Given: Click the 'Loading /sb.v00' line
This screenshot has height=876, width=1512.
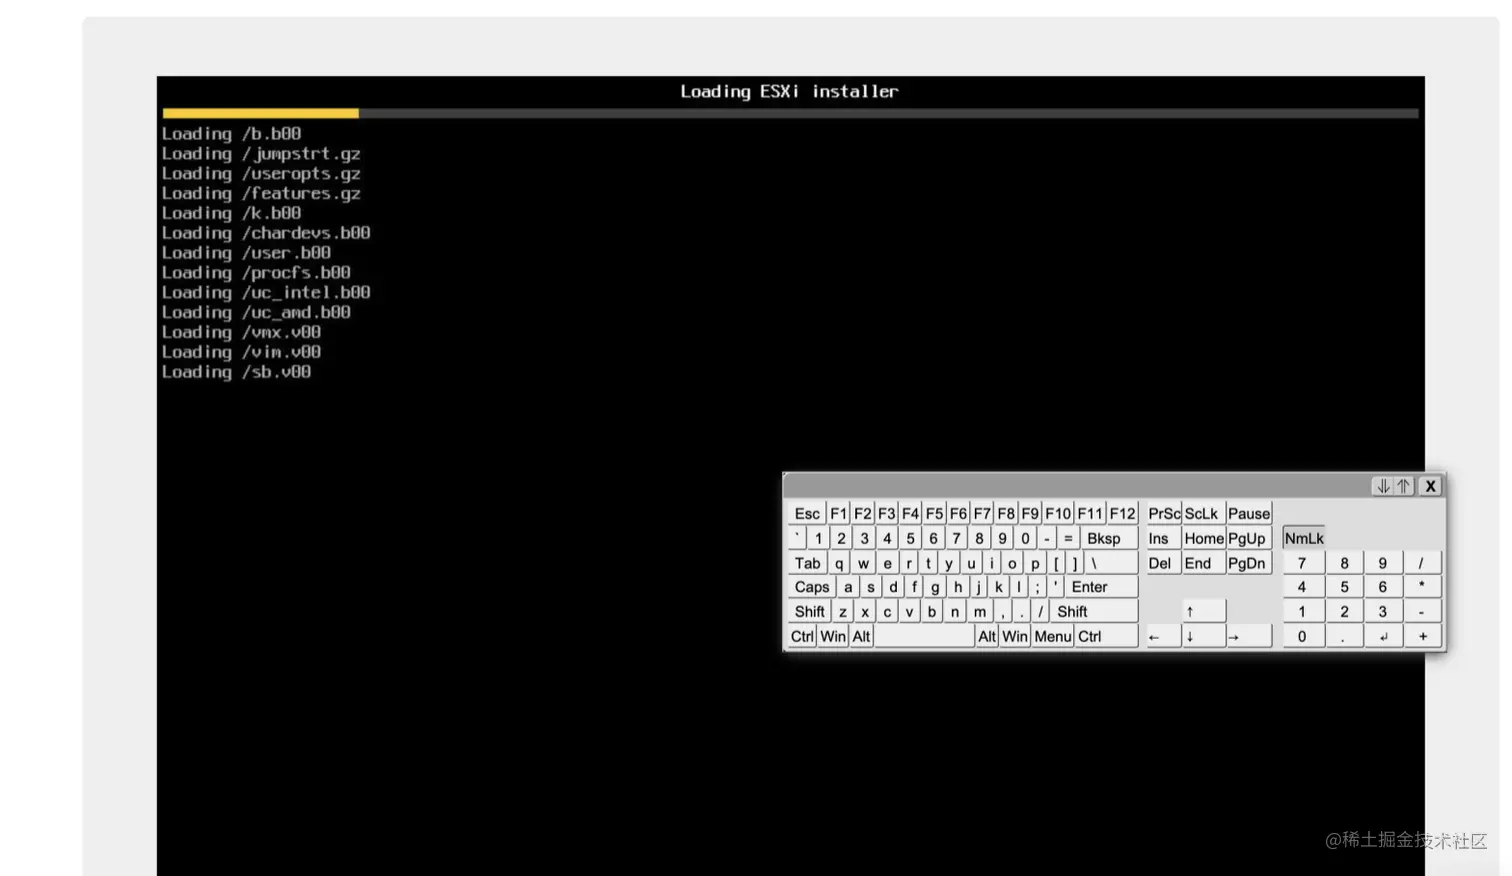Looking at the screenshot, I should 236,372.
